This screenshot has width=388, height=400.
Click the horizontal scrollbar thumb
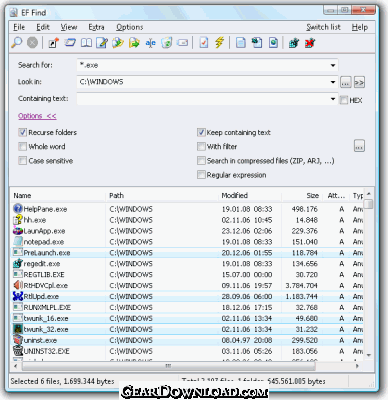[169, 366]
